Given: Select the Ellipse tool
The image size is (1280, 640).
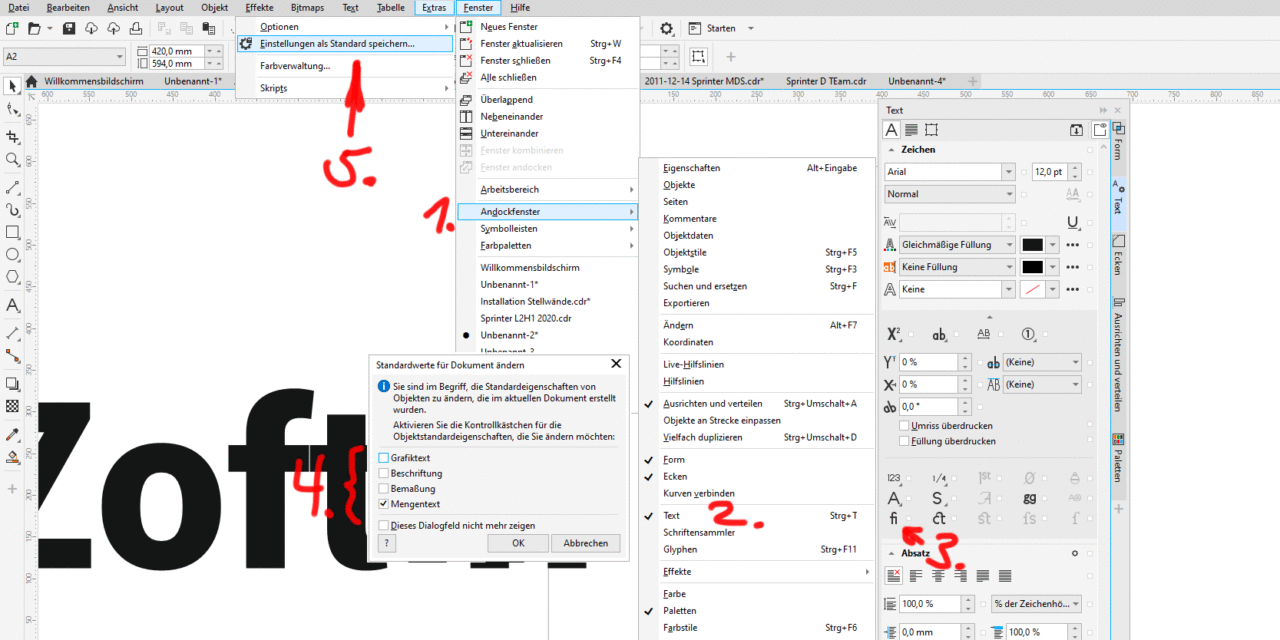Looking at the screenshot, I should coord(12,254).
